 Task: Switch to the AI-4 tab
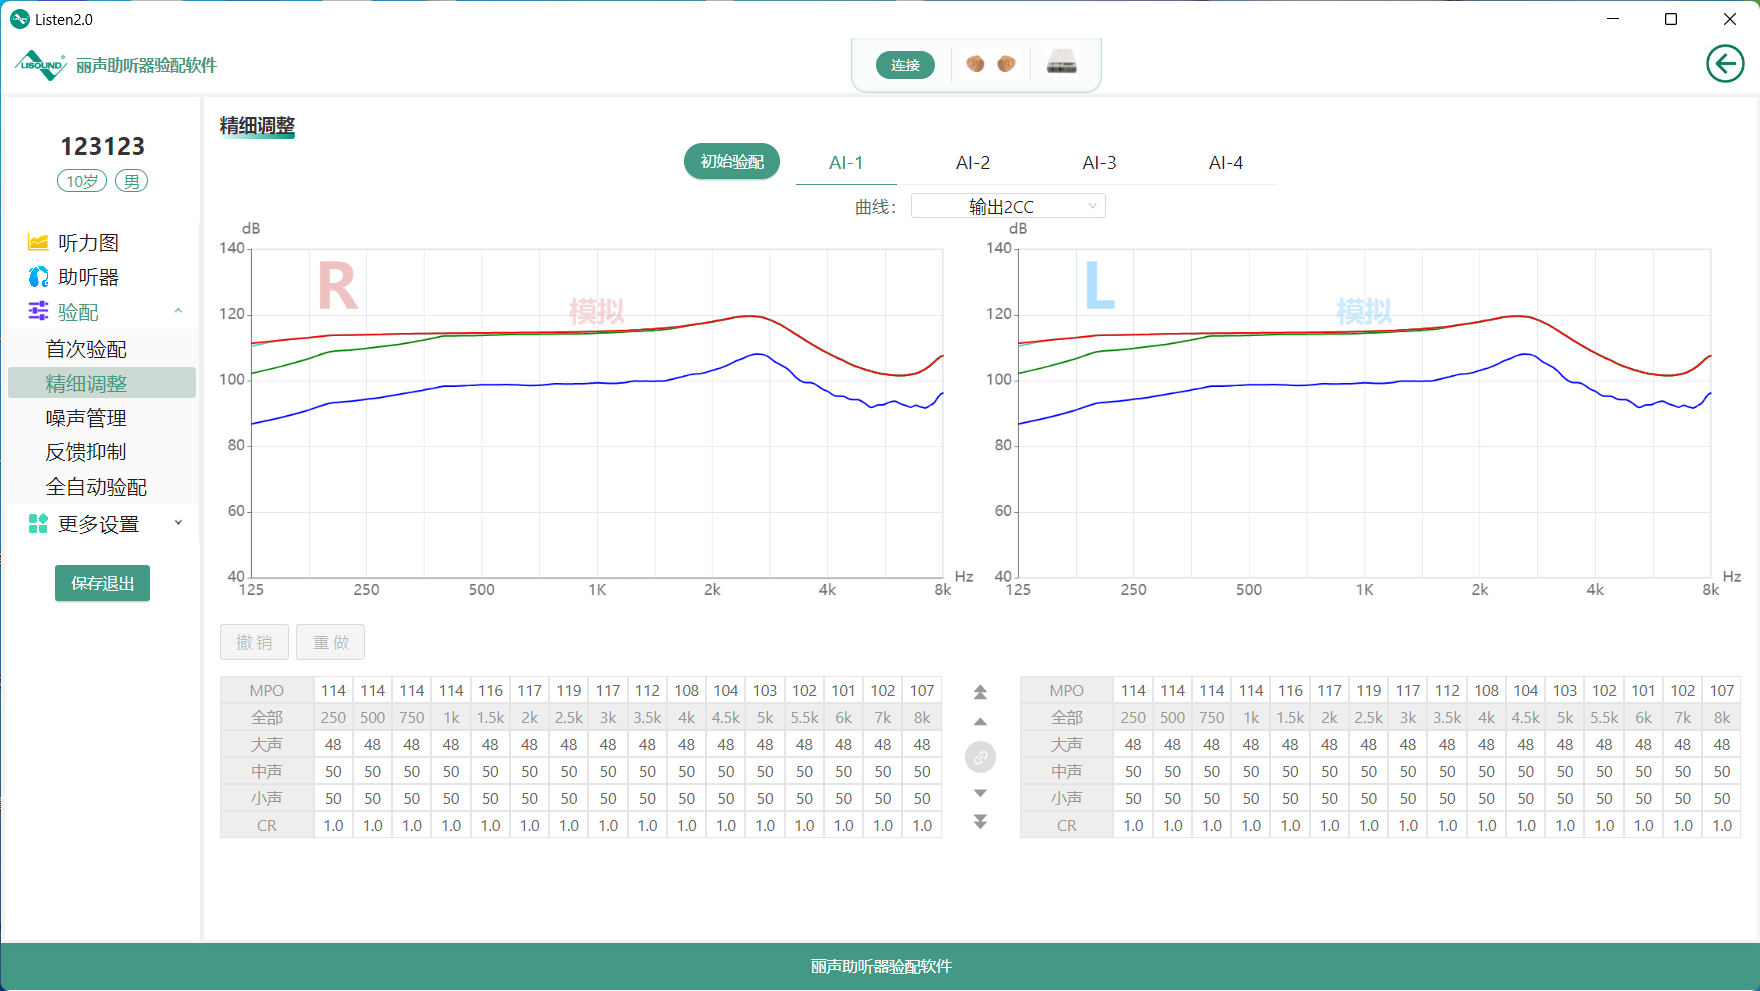pyautogui.click(x=1226, y=163)
